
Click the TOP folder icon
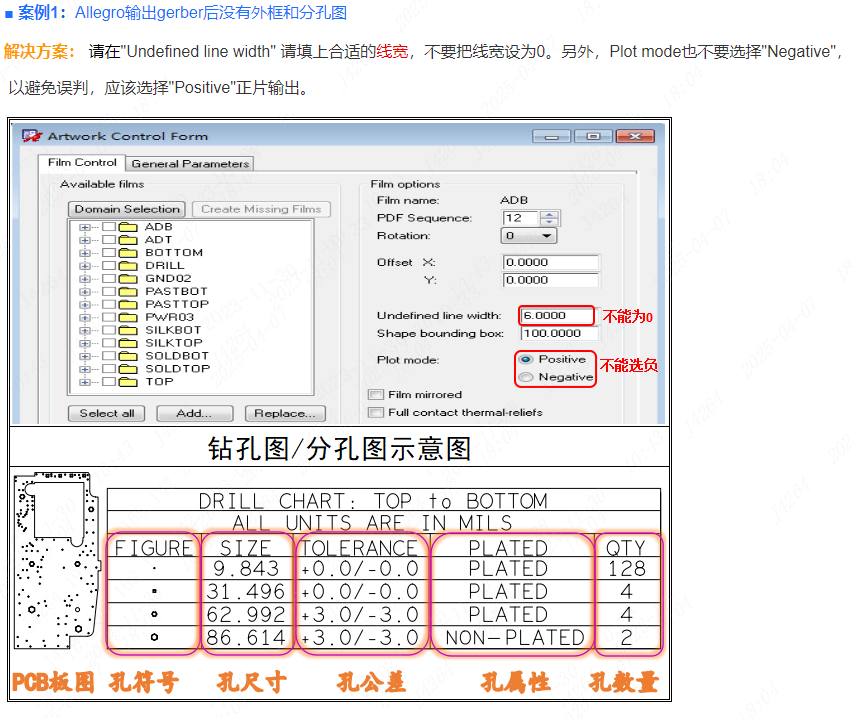click(128, 382)
